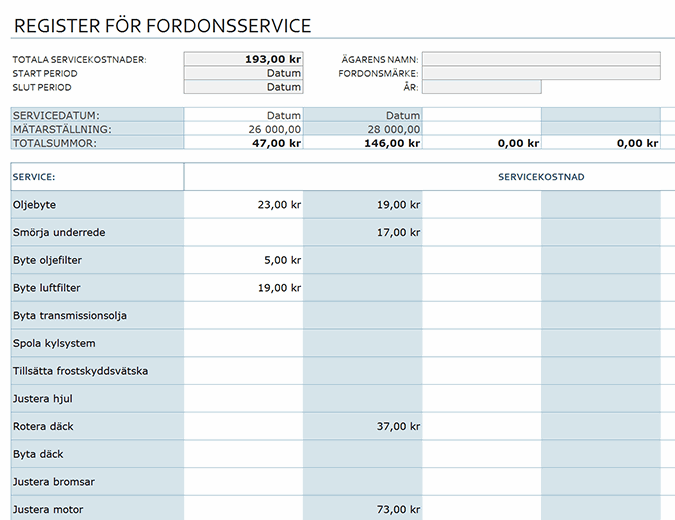
Task: Select the Oljebyte 23,00 kr cost cell
Action: tap(243, 204)
